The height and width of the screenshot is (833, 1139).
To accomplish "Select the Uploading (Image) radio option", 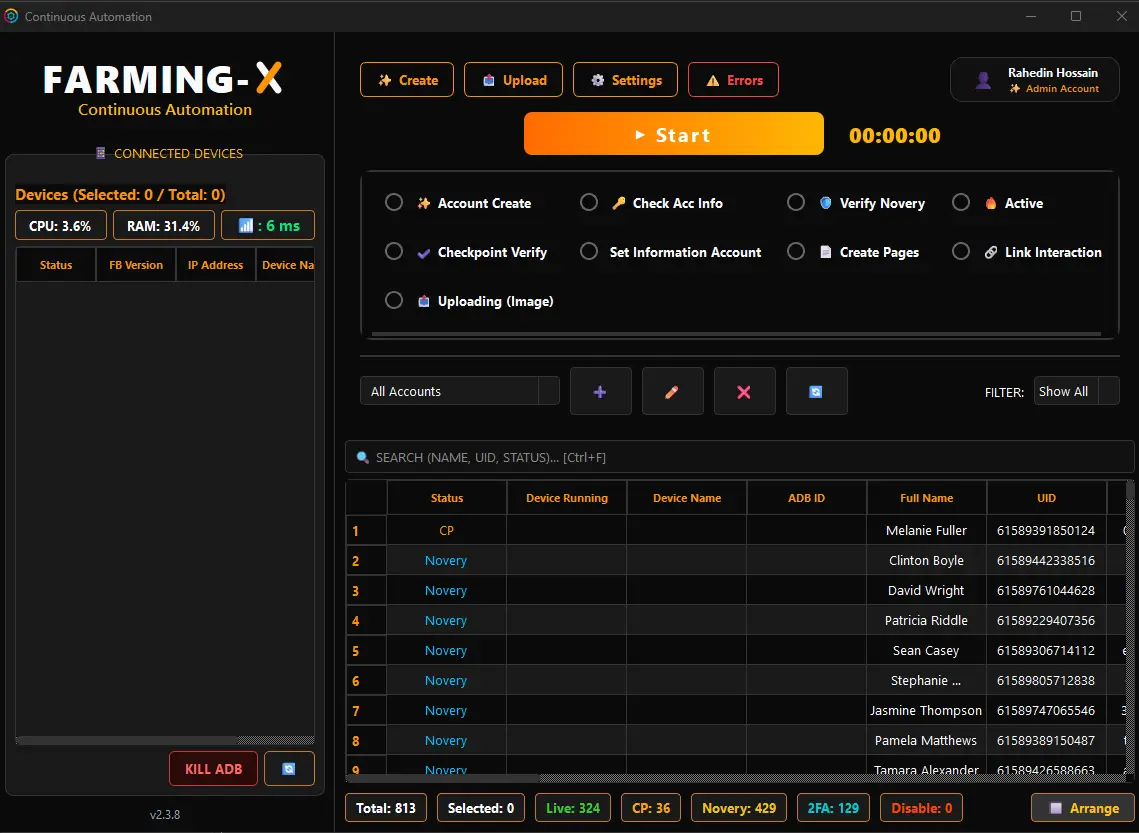I will (394, 300).
